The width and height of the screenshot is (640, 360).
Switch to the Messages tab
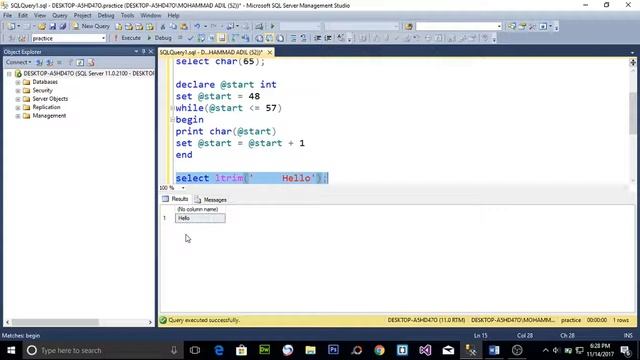211,200
